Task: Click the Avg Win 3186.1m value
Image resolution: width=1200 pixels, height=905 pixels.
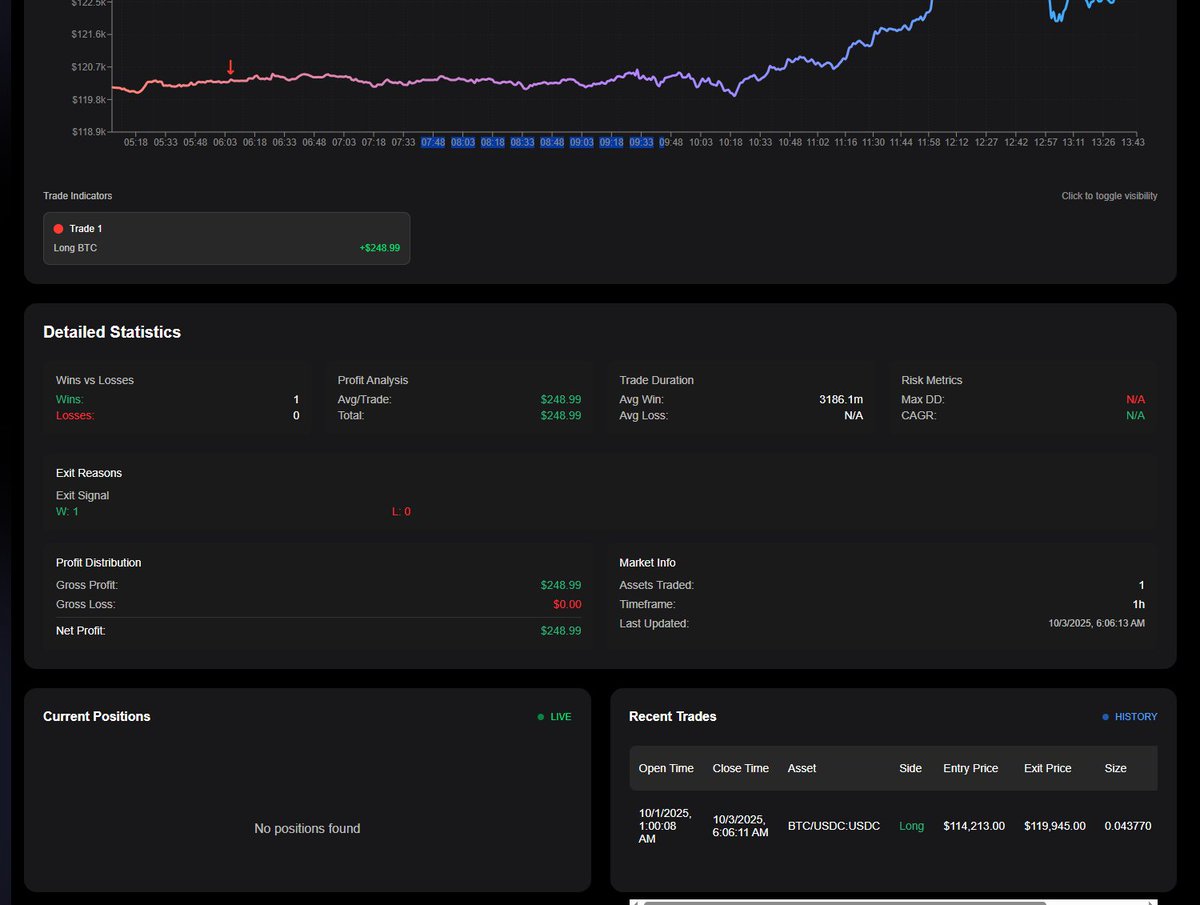Action: [x=841, y=400]
